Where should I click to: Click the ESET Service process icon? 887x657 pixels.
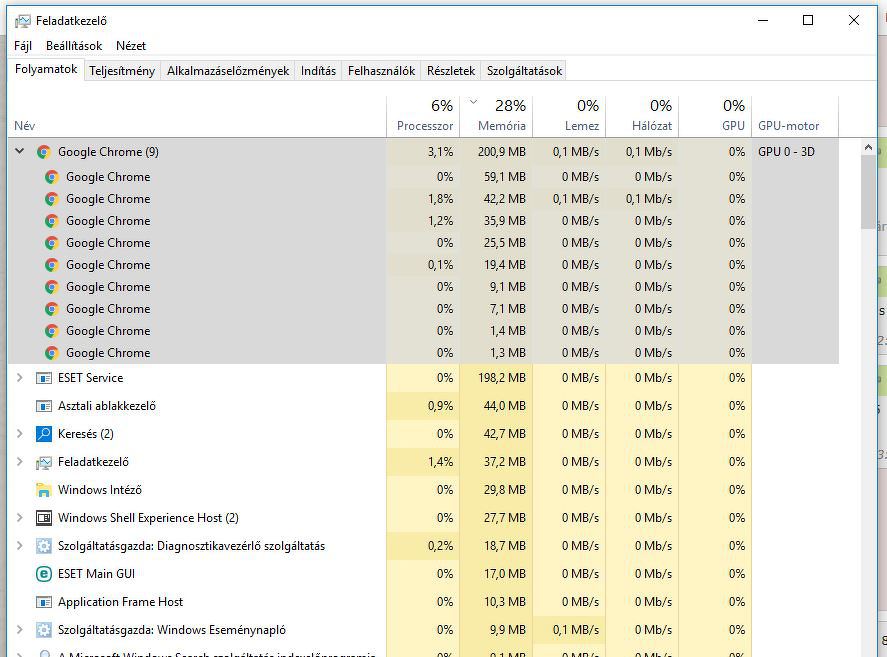[x=43, y=378]
